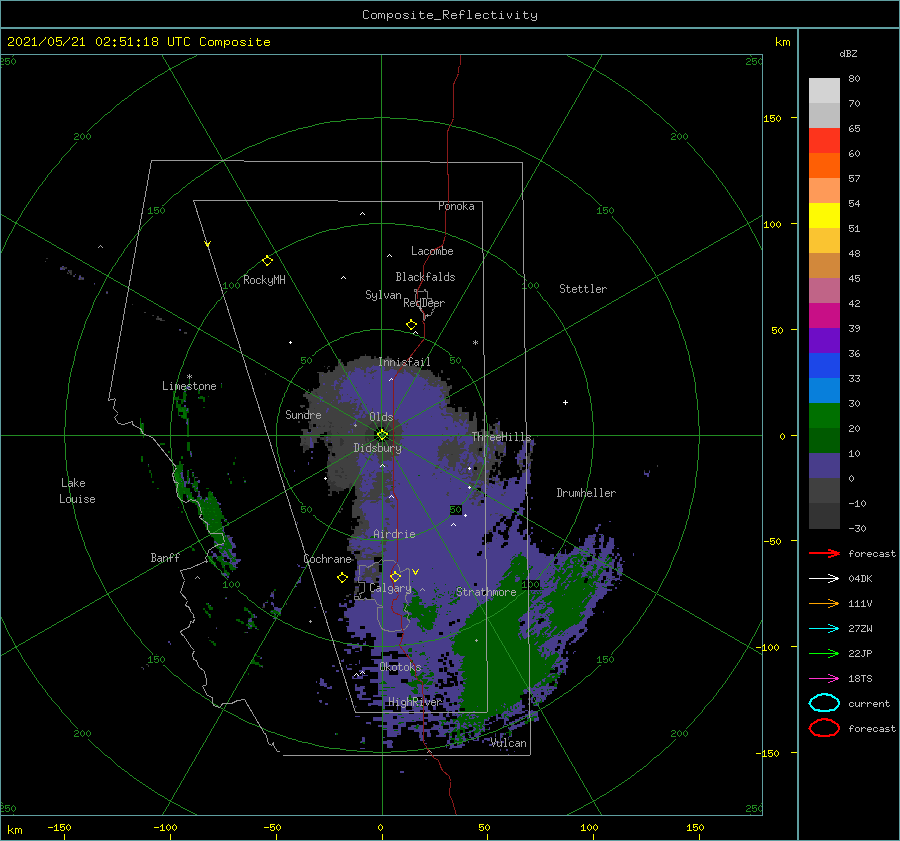Click the Calgary city label
The height and width of the screenshot is (841, 900).
(390, 588)
